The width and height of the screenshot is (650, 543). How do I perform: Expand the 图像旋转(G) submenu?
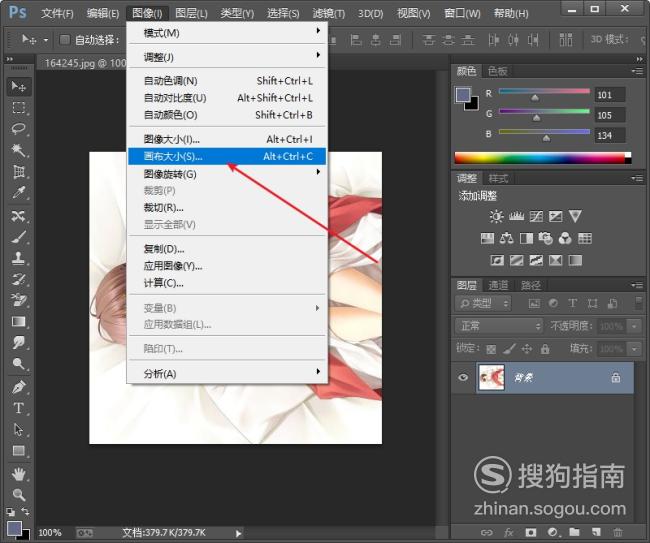[x=227, y=174]
